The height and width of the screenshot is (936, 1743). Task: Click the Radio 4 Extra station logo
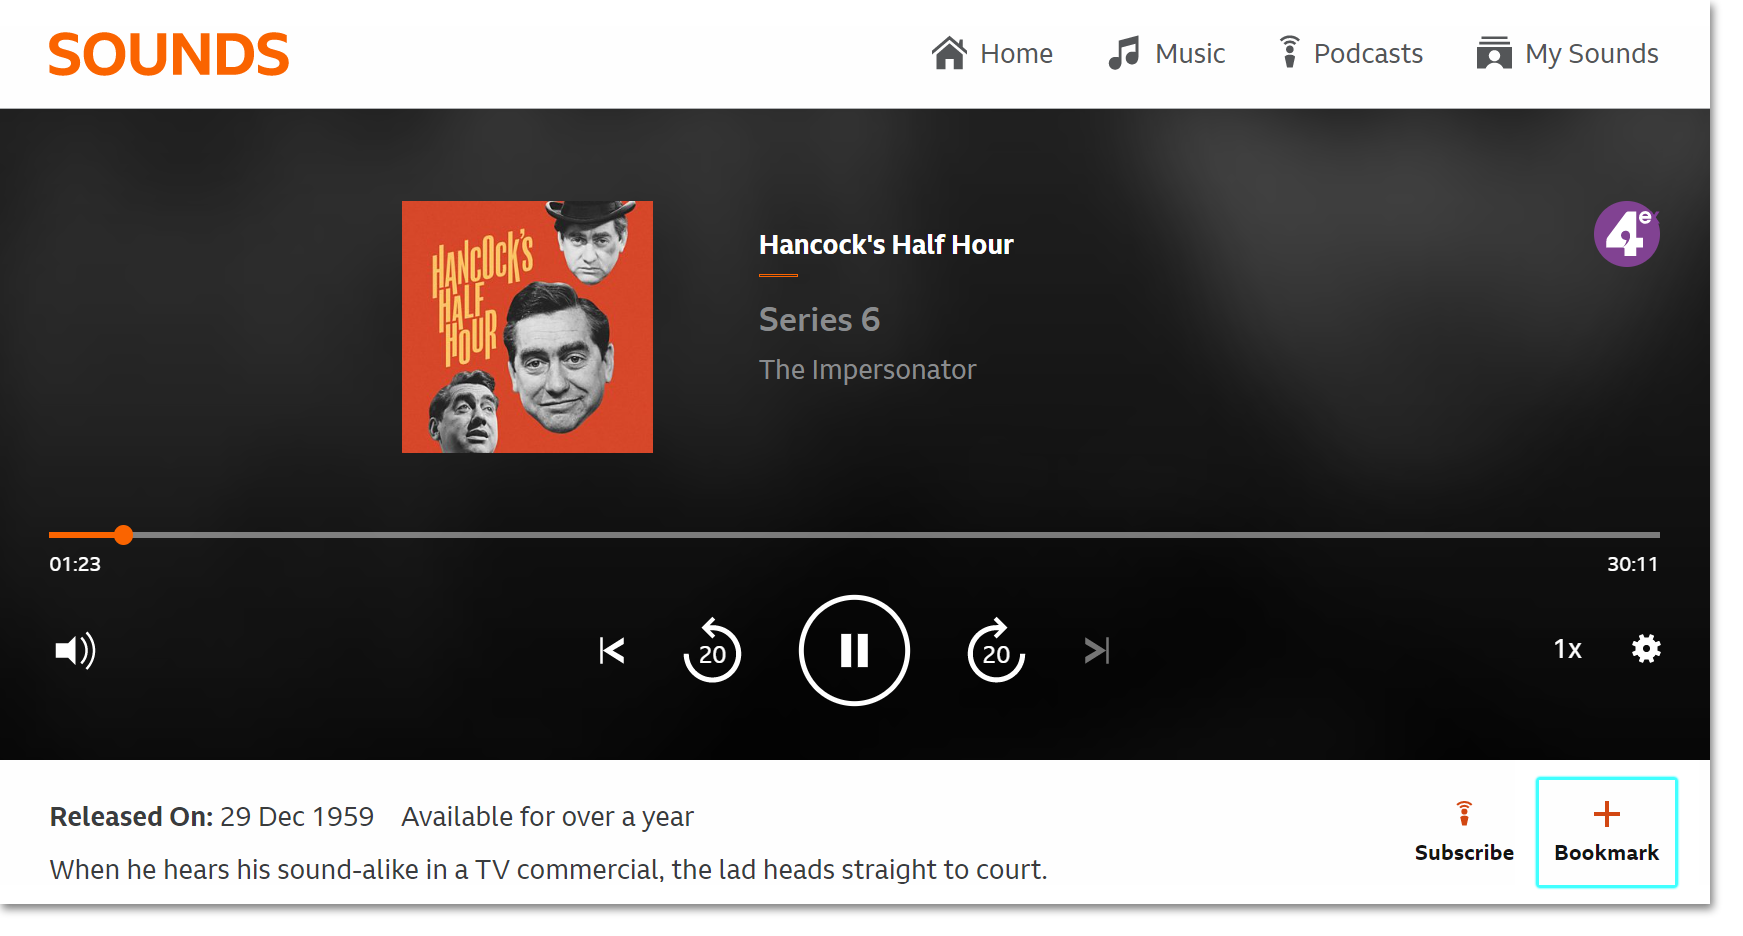tap(1626, 233)
